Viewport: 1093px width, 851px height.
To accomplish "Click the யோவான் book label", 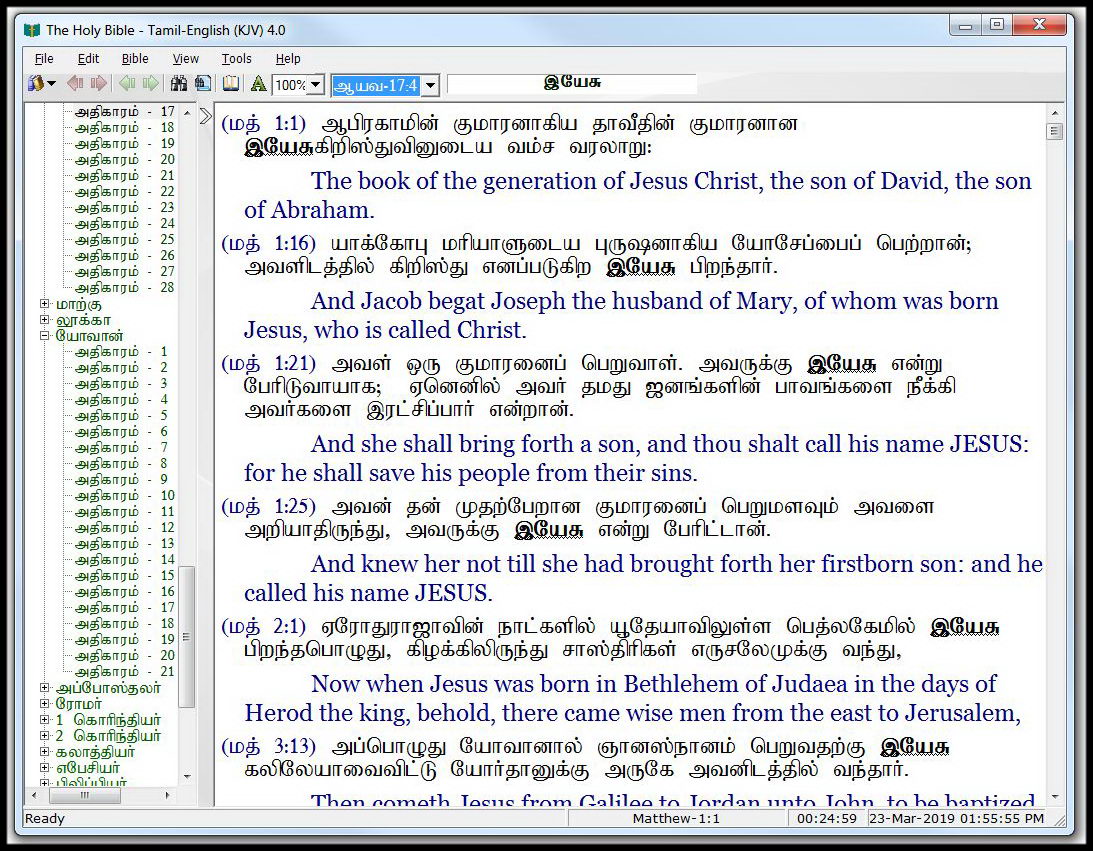I will pos(89,336).
